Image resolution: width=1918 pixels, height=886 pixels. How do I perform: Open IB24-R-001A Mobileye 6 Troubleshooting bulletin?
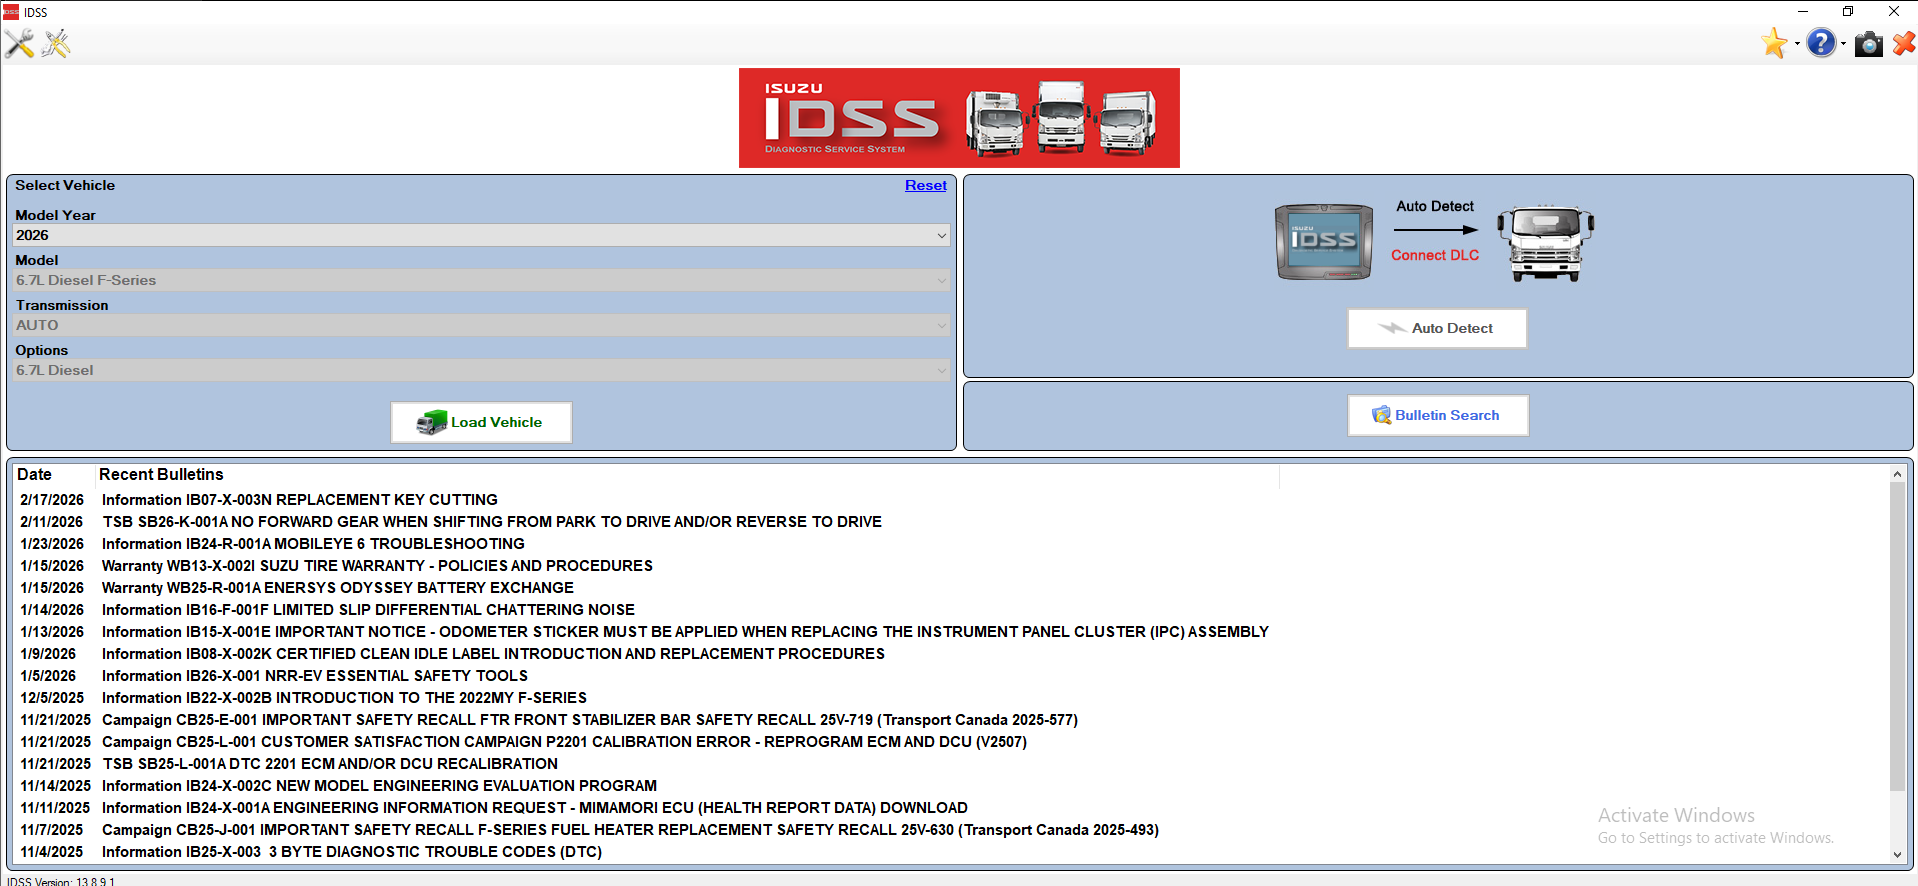pos(313,544)
